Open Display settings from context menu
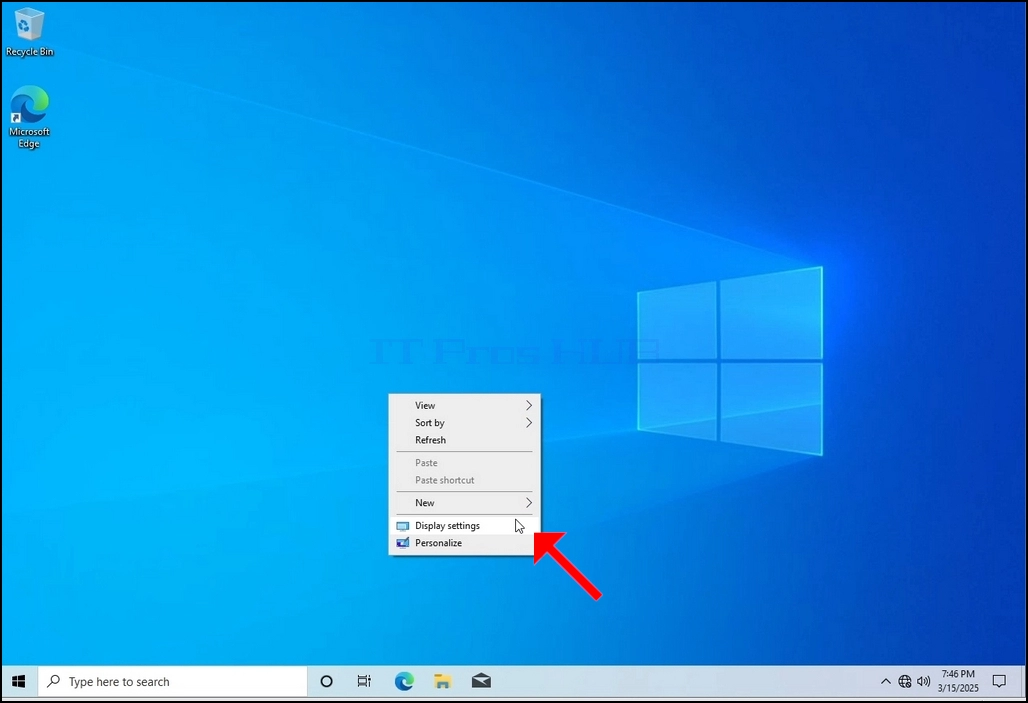The width and height of the screenshot is (1028, 703). [x=465, y=526]
